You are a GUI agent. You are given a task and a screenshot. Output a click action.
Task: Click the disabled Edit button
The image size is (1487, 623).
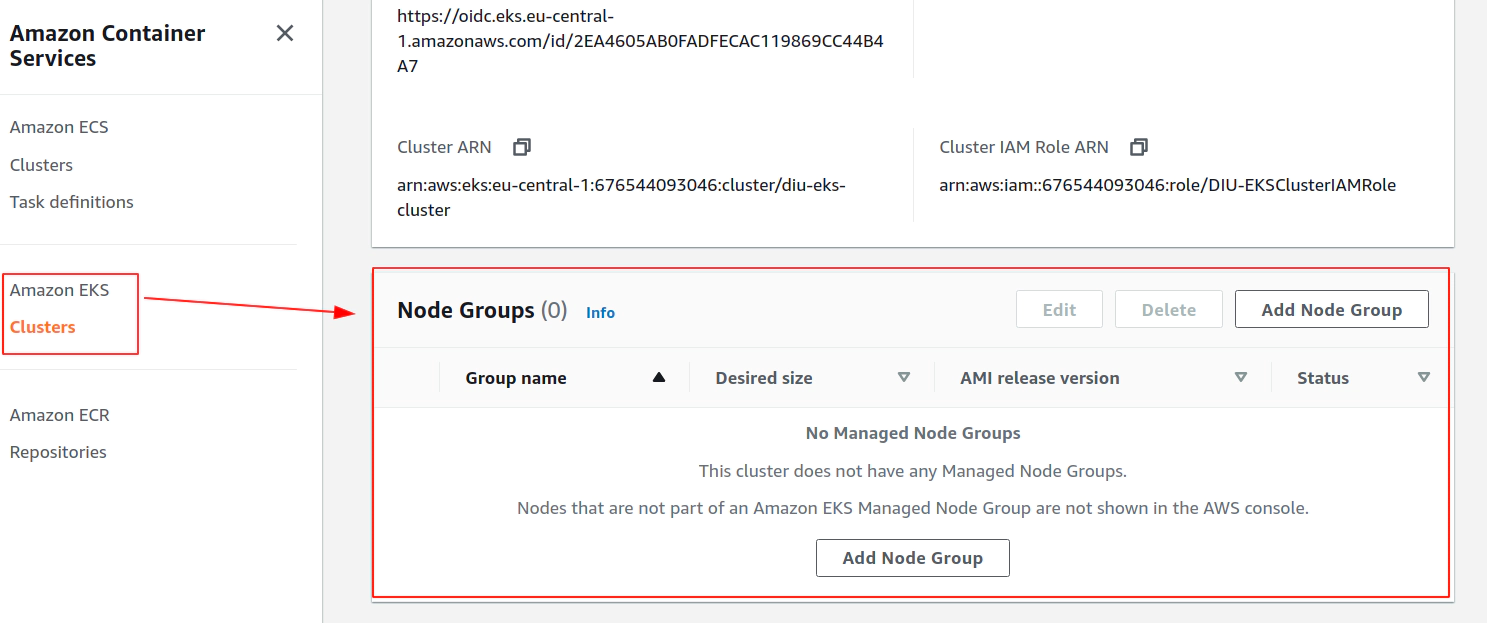pyautogui.click(x=1059, y=309)
